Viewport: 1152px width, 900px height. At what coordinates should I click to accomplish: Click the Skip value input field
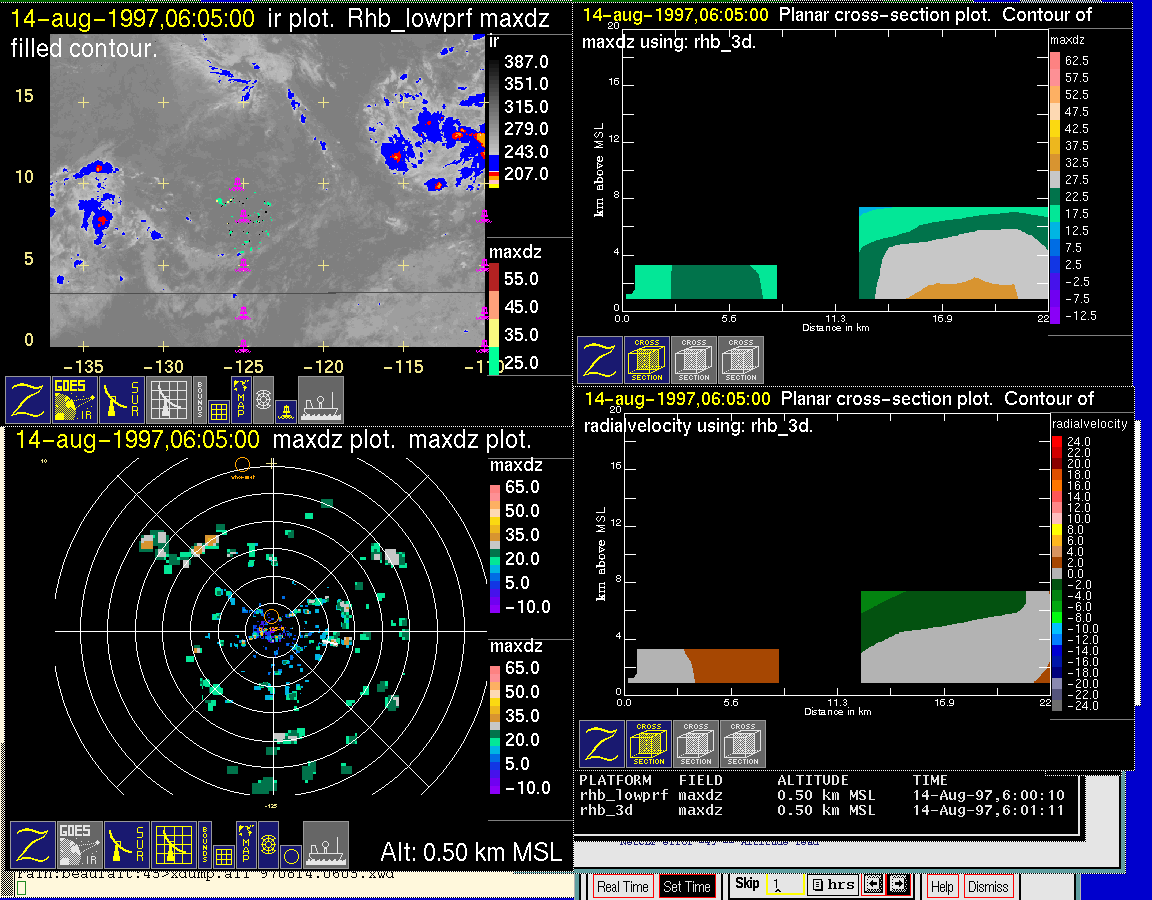[785, 885]
